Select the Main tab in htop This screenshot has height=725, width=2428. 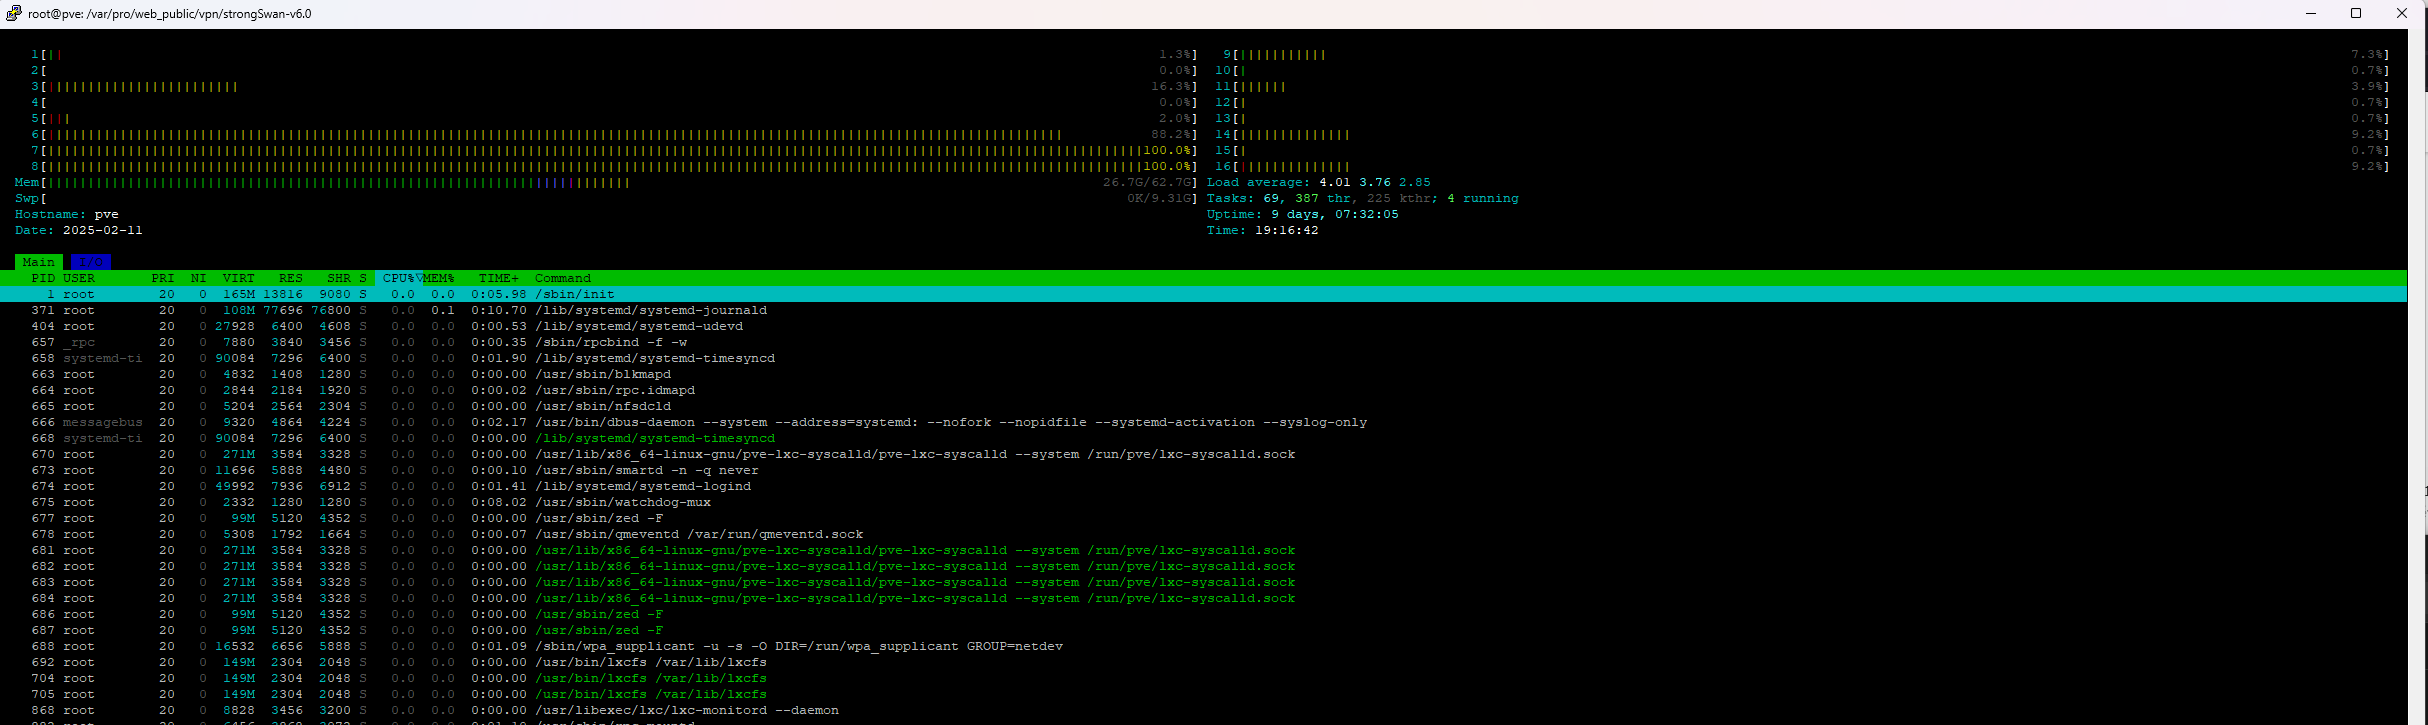(x=39, y=262)
